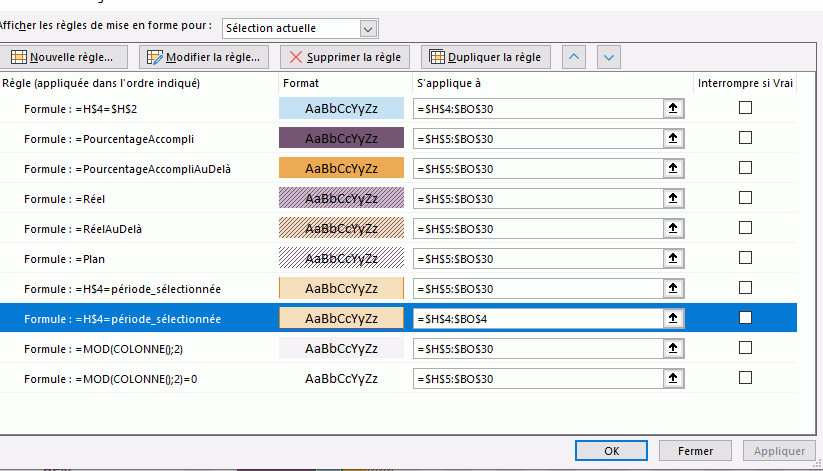Click the Nouvelle règle button
Image resolution: width=823 pixels, height=471 pixels.
[x=68, y=57]
